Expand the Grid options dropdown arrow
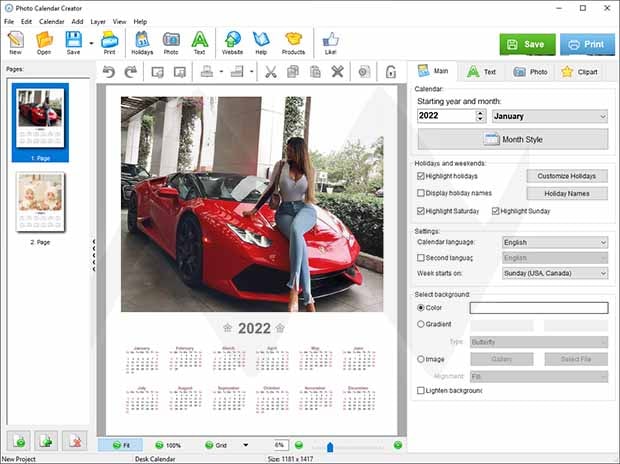 (246, 445)
